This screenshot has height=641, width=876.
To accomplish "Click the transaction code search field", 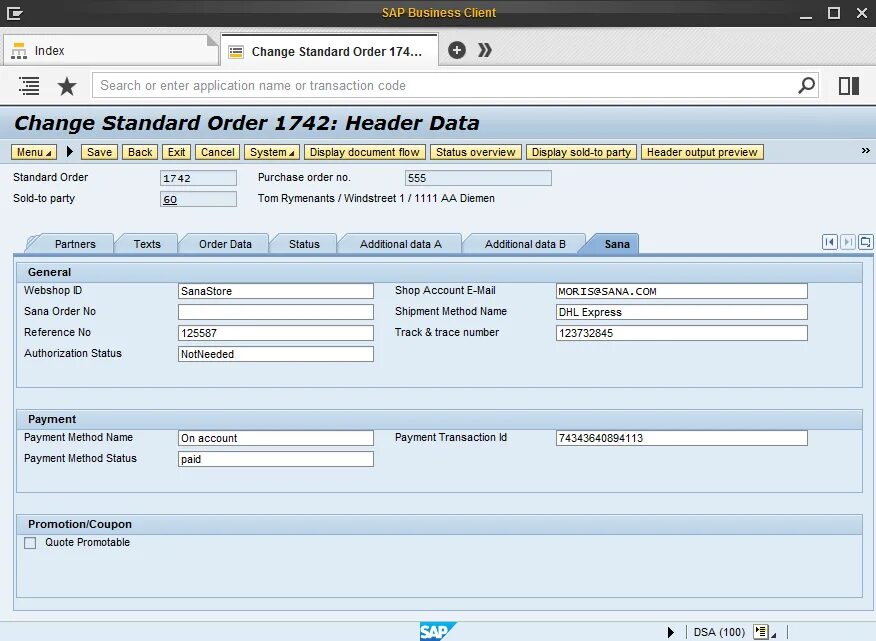I will click(447, 86).
